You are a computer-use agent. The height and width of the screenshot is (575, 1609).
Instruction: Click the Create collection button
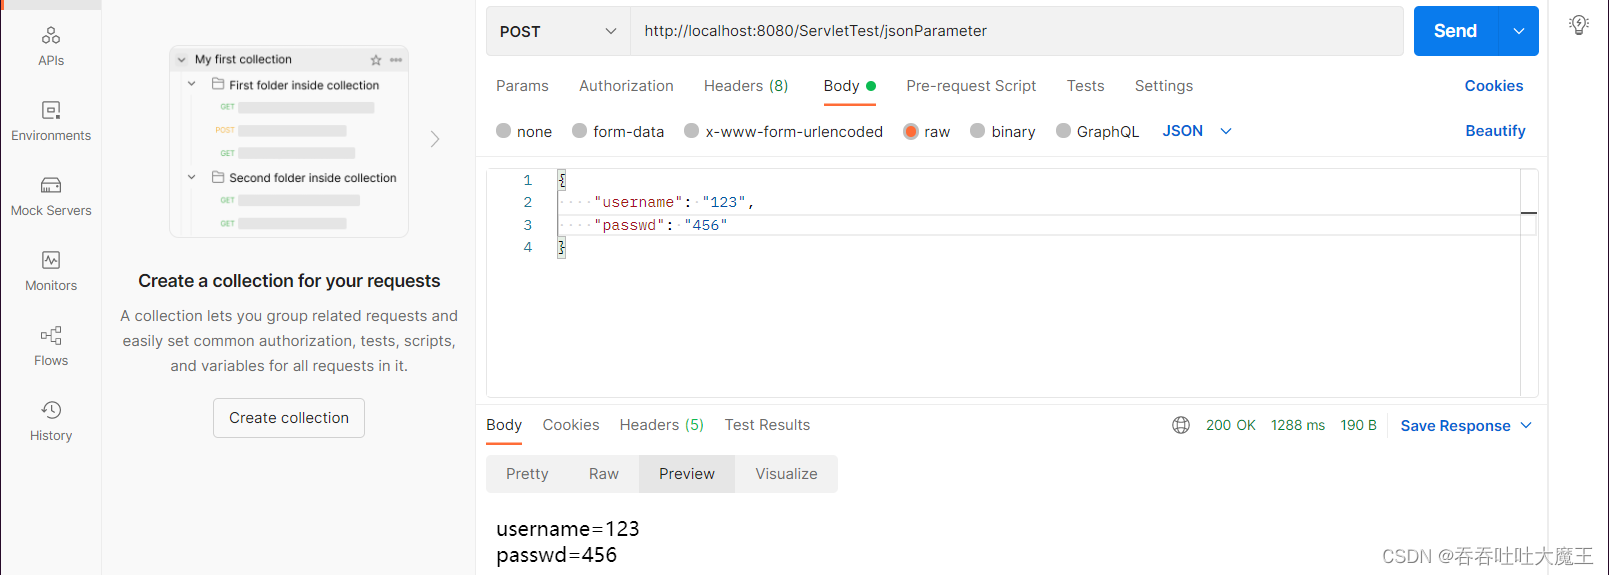(x=289, y=418)
